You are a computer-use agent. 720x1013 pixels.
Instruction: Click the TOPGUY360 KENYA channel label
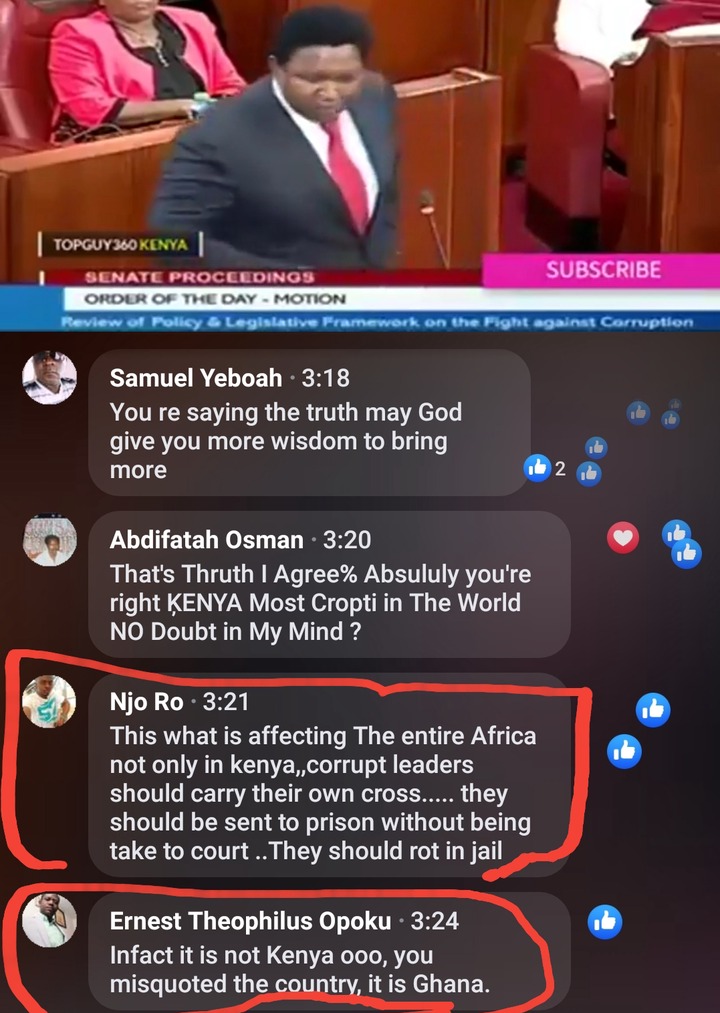[x=120, y=245]
